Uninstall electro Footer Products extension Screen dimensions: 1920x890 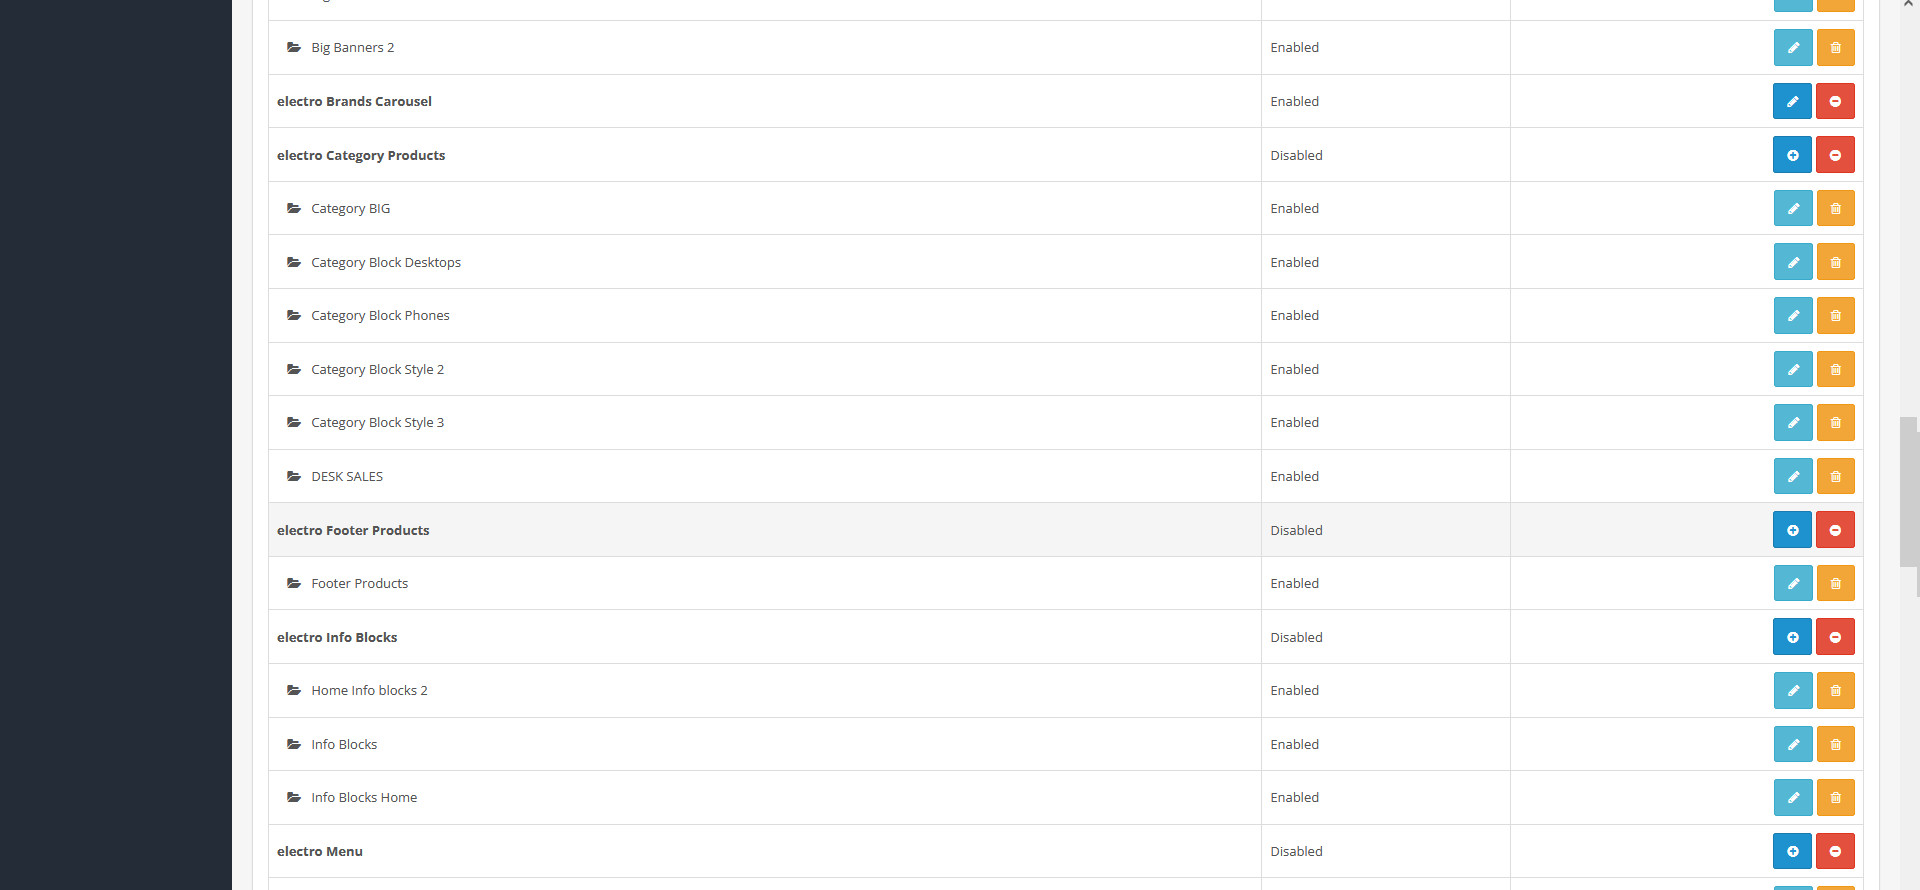(1835, 530)
